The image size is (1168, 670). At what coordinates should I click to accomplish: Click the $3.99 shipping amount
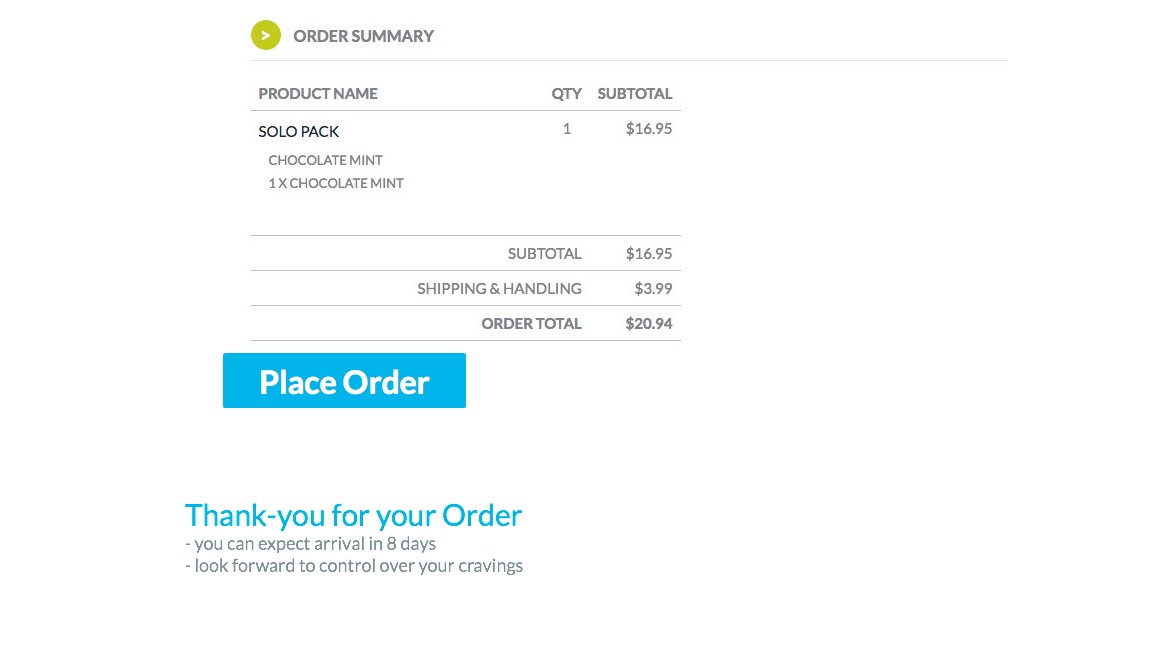tap(653, 288)
